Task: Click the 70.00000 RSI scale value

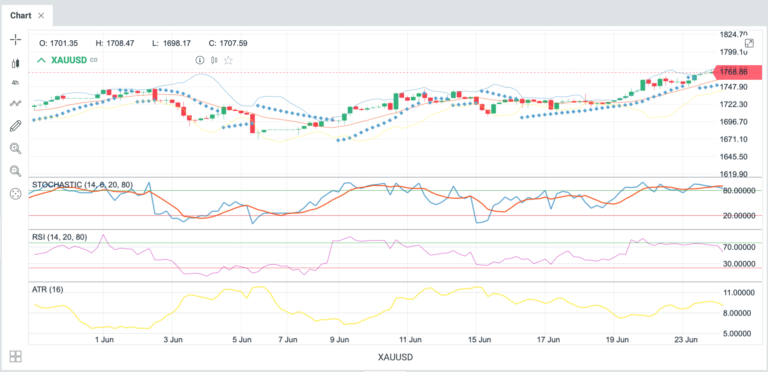Action: 738,247
